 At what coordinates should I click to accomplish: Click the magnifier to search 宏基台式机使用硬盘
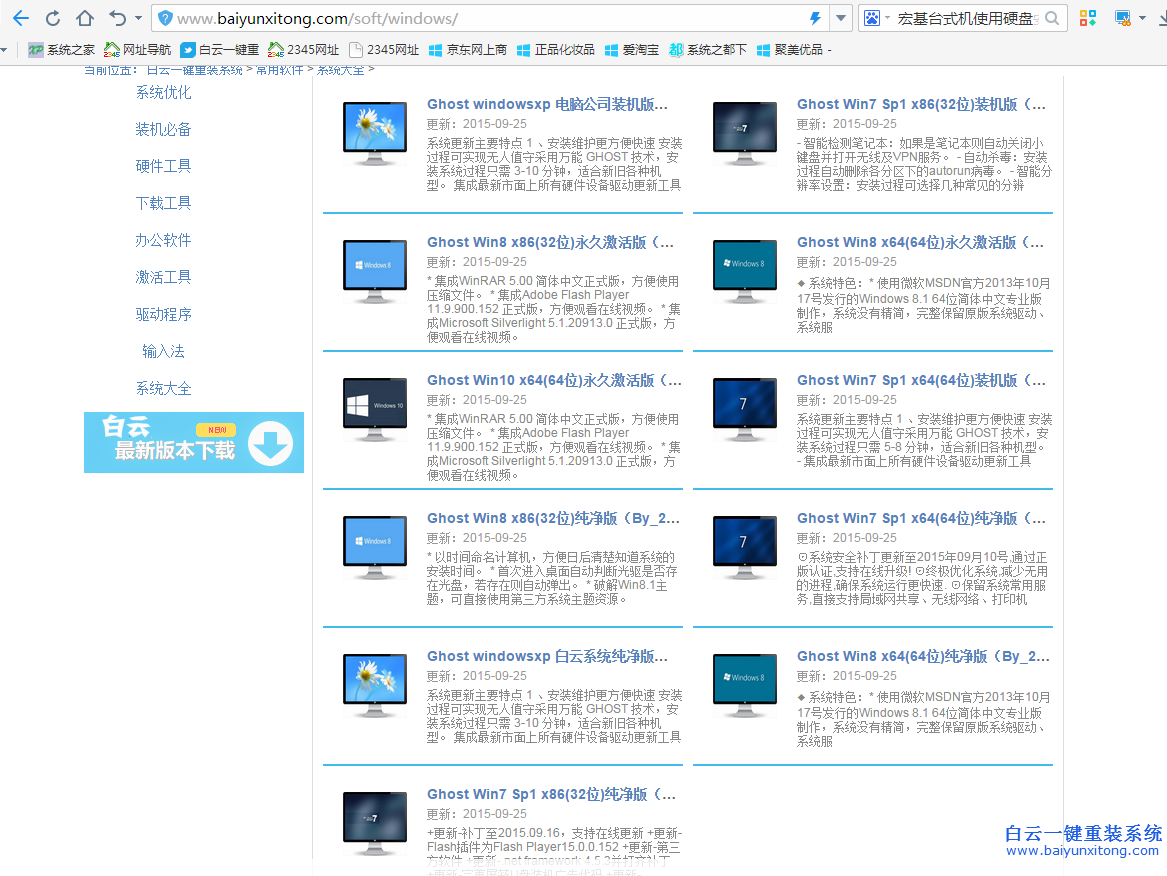(x=1052, y=17)
